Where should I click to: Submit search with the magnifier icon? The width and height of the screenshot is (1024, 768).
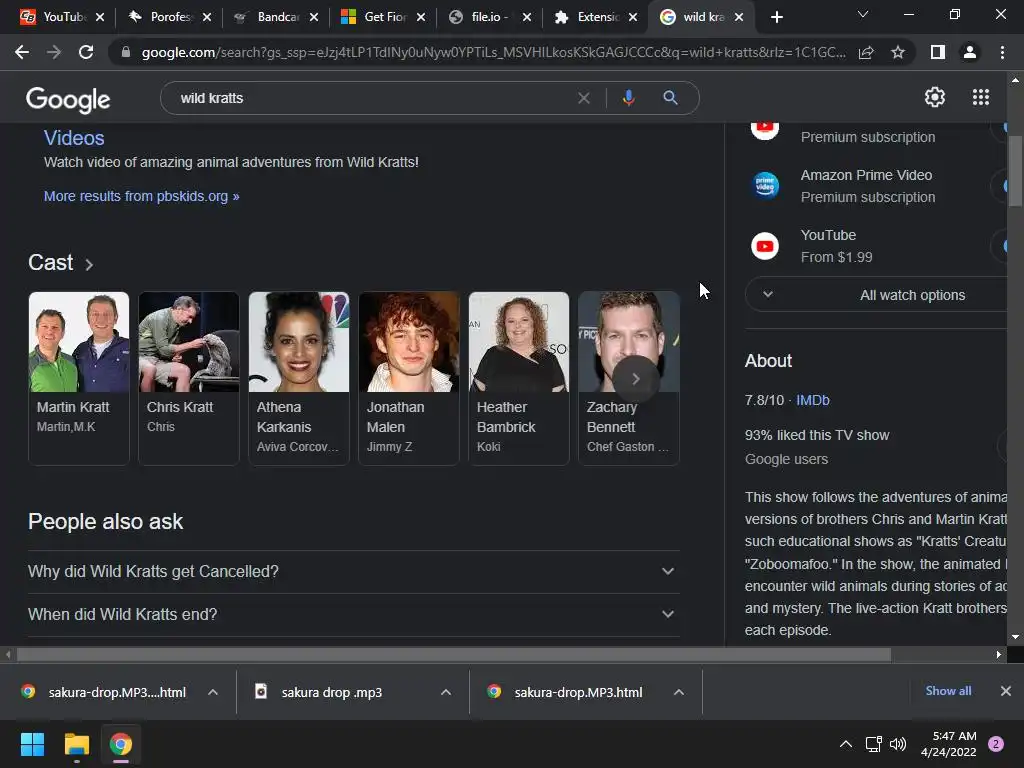click(670, 98)
